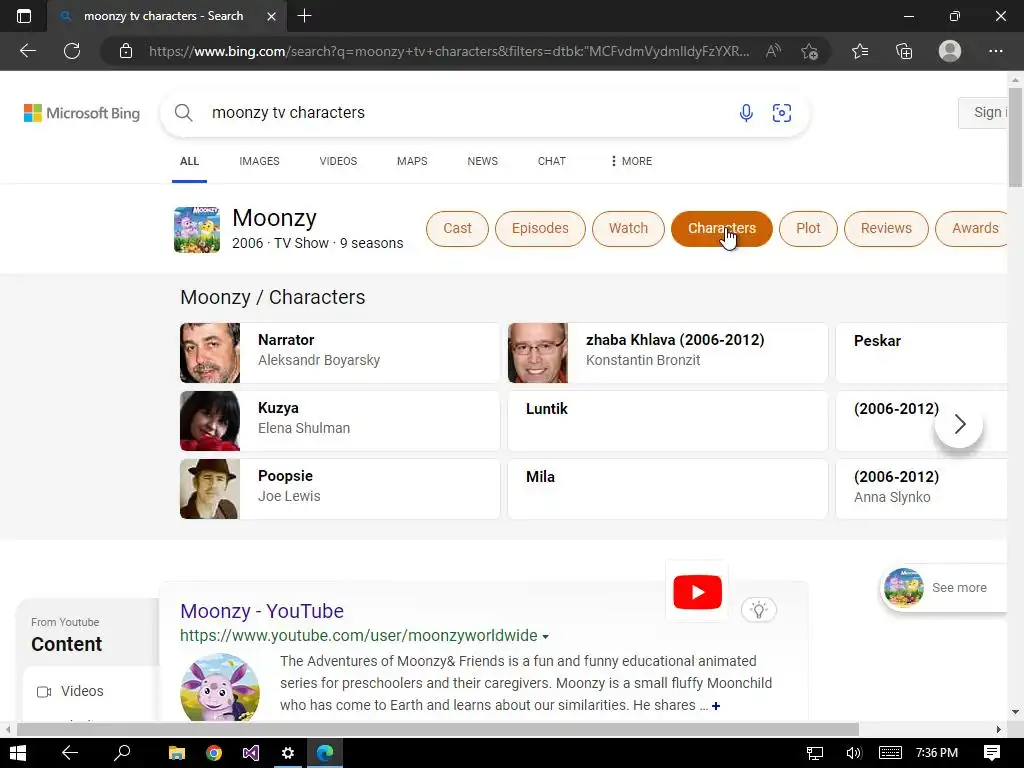Open Edge settings and more menu
Viewport: 1024px width, 768px height.
pos(995,51)
